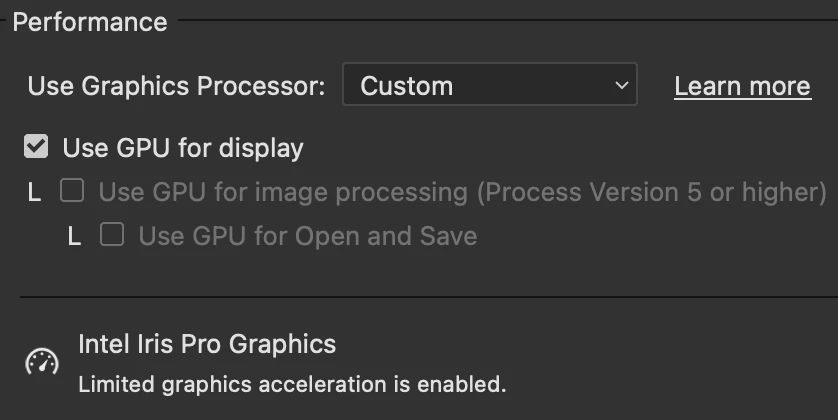Follow the Learn more link
The width and height of the screenshot is (838, 420).
click(742, 86)
